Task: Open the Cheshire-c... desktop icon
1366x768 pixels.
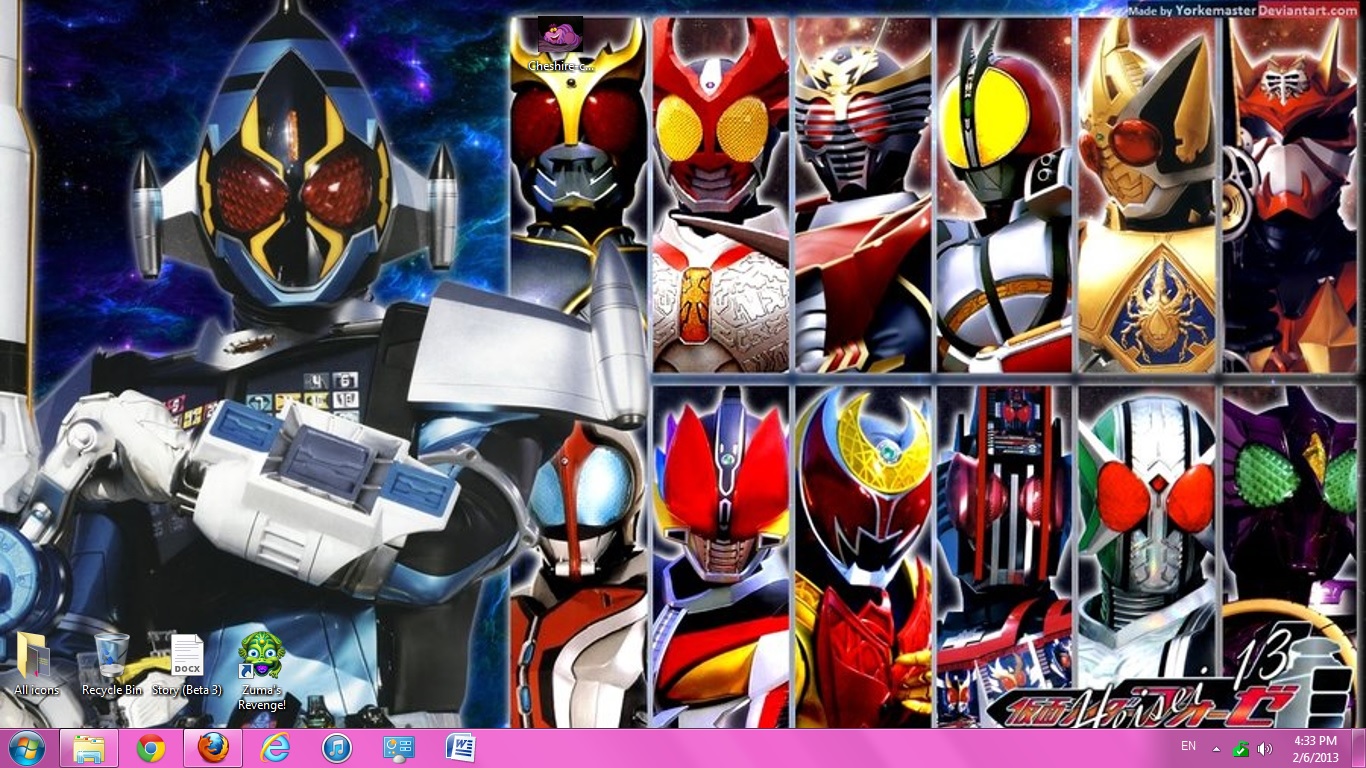Action: point(560,45)
